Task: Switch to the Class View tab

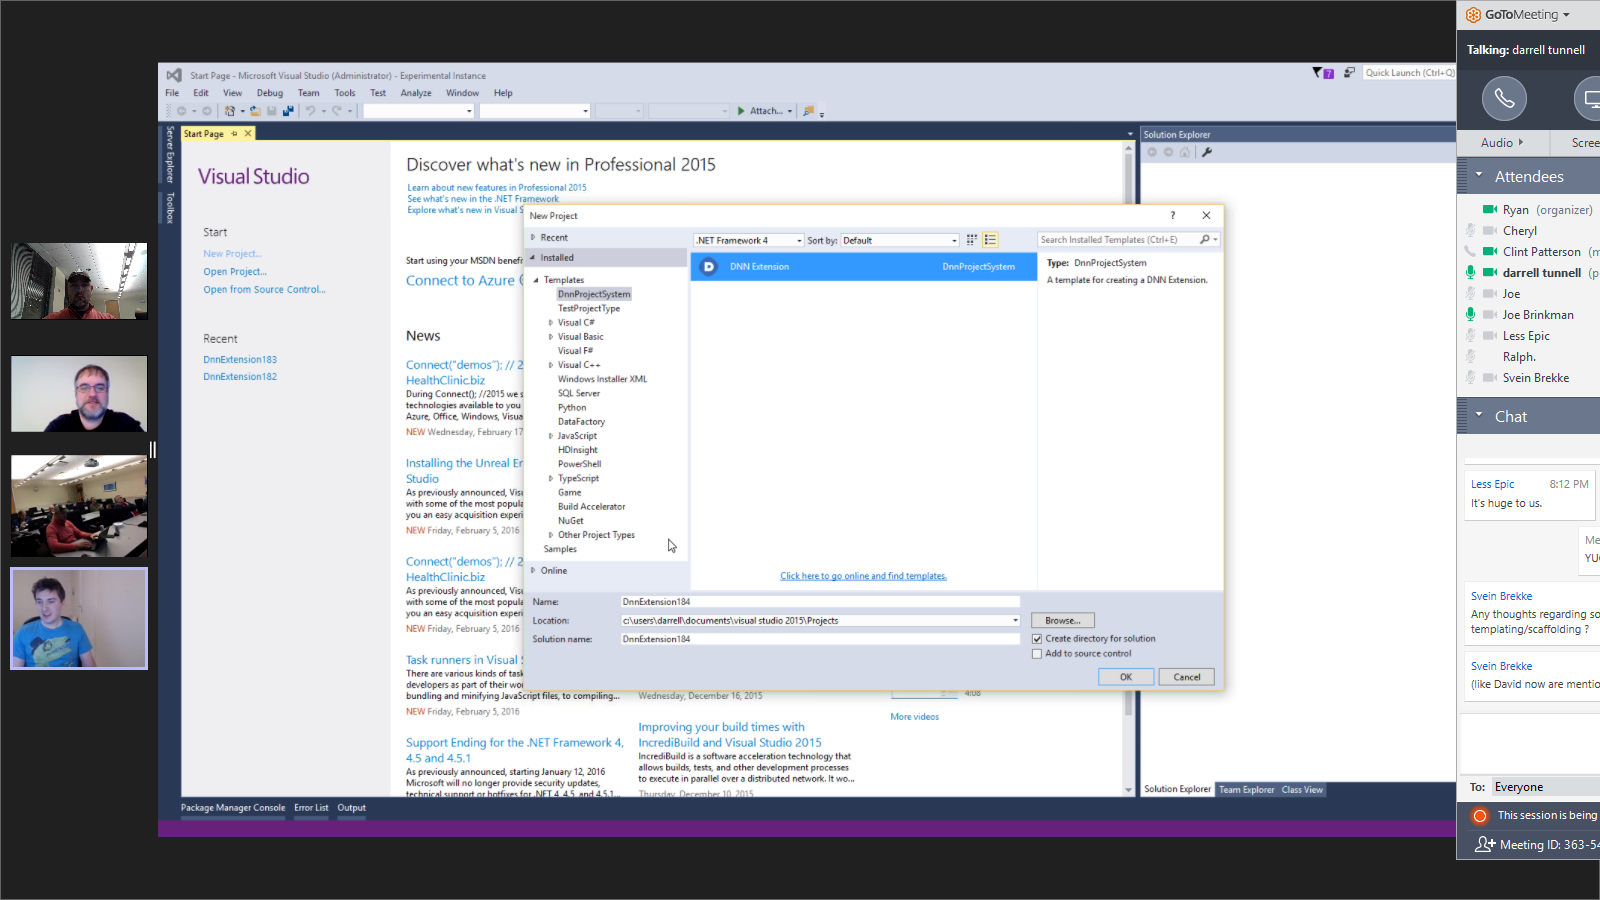Action: (1302, 790)
